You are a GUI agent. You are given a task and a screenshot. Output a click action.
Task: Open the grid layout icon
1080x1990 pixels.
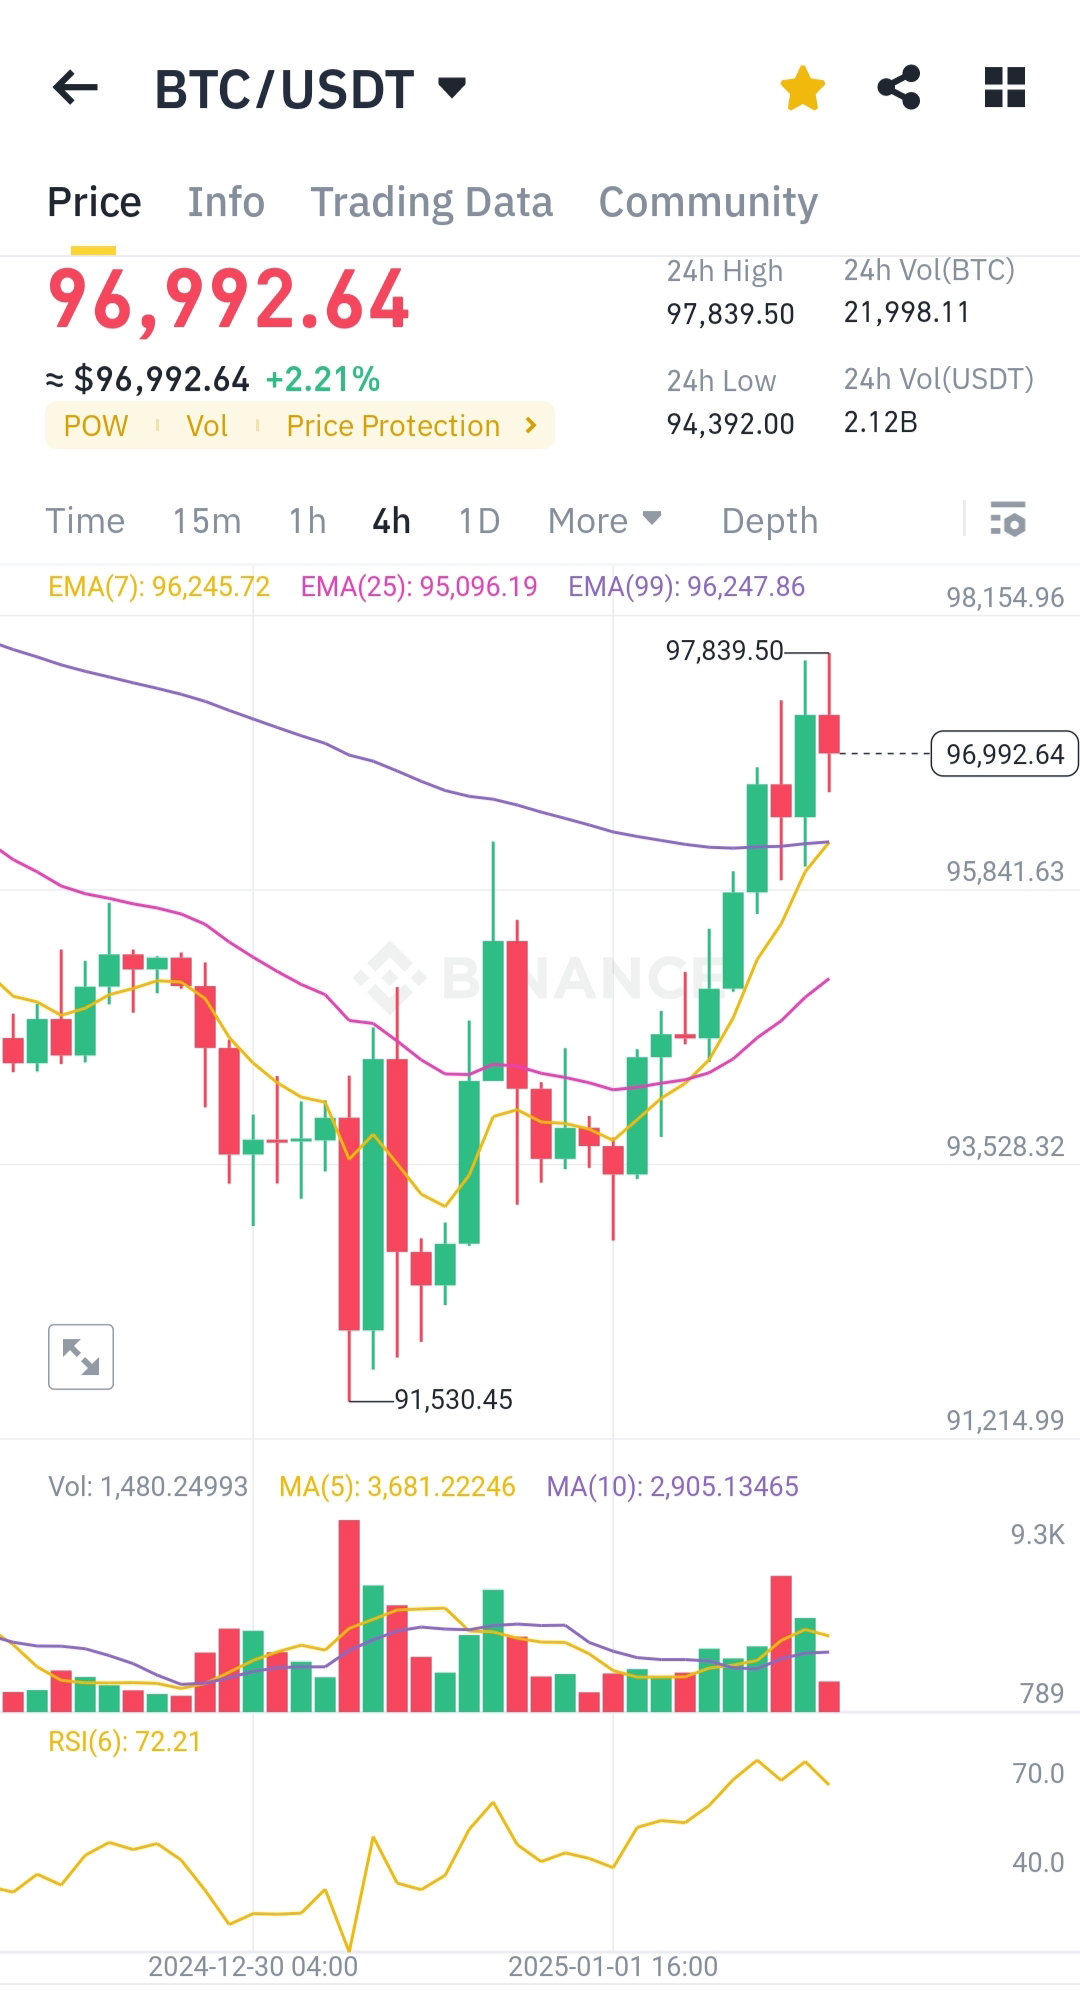(x=1005, y=88)
